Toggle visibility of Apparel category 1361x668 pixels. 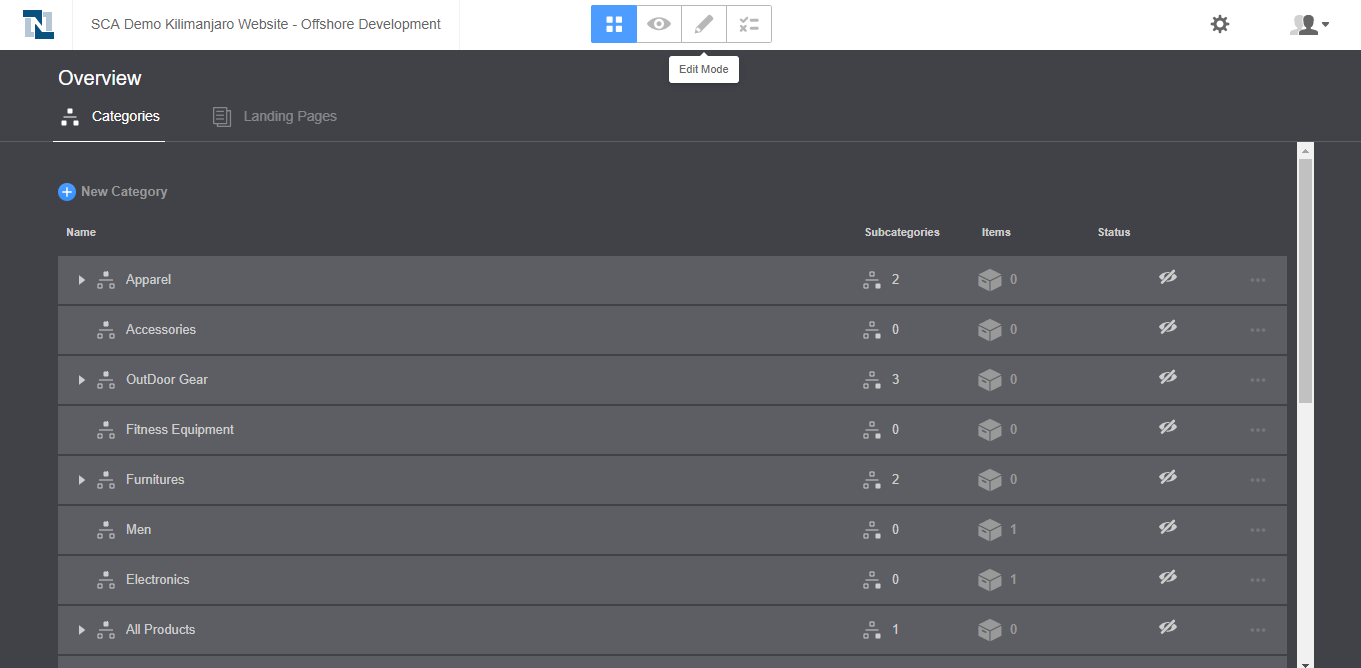coord(1167,278)
